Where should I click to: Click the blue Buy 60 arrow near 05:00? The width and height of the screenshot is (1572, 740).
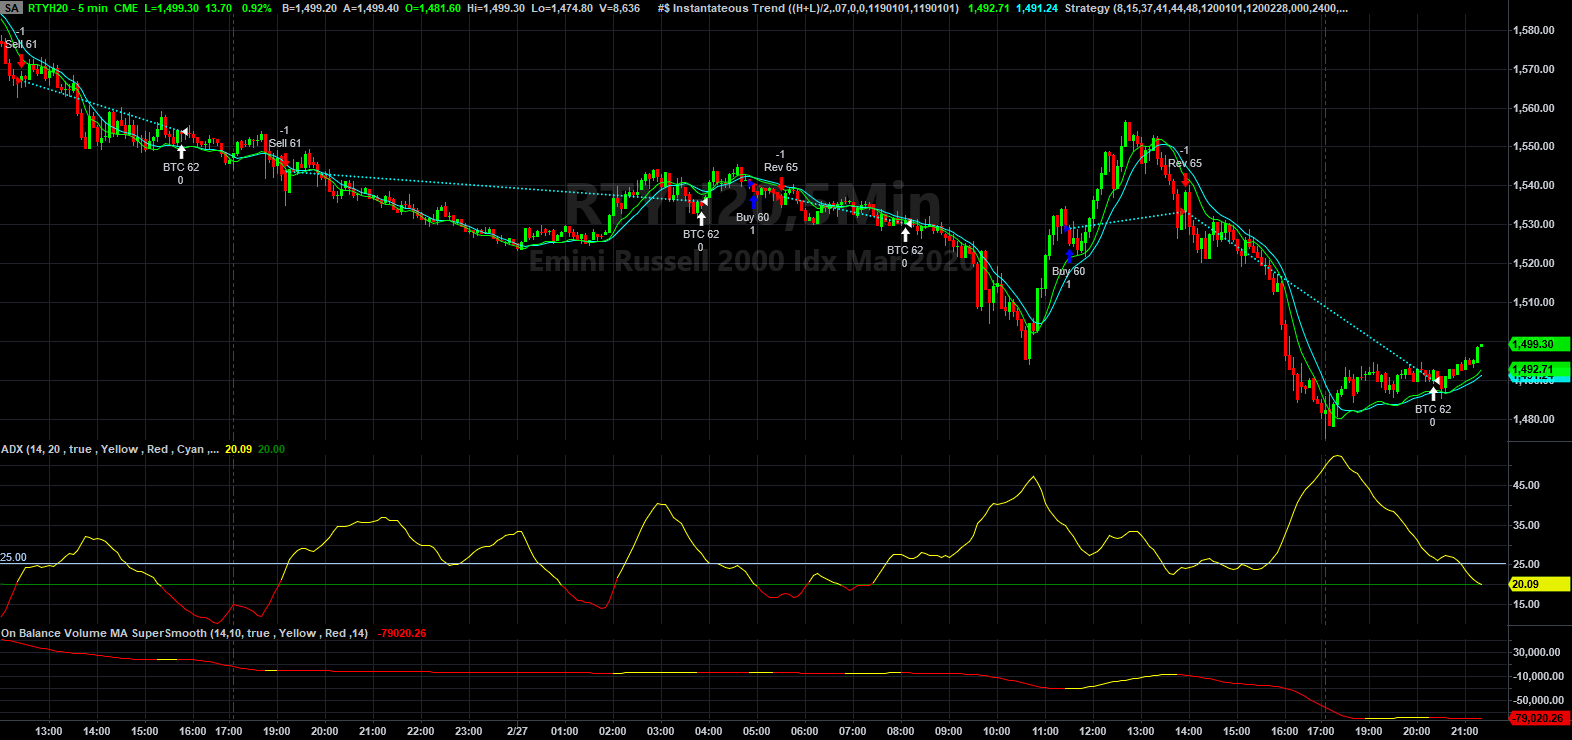pos(753,202)
